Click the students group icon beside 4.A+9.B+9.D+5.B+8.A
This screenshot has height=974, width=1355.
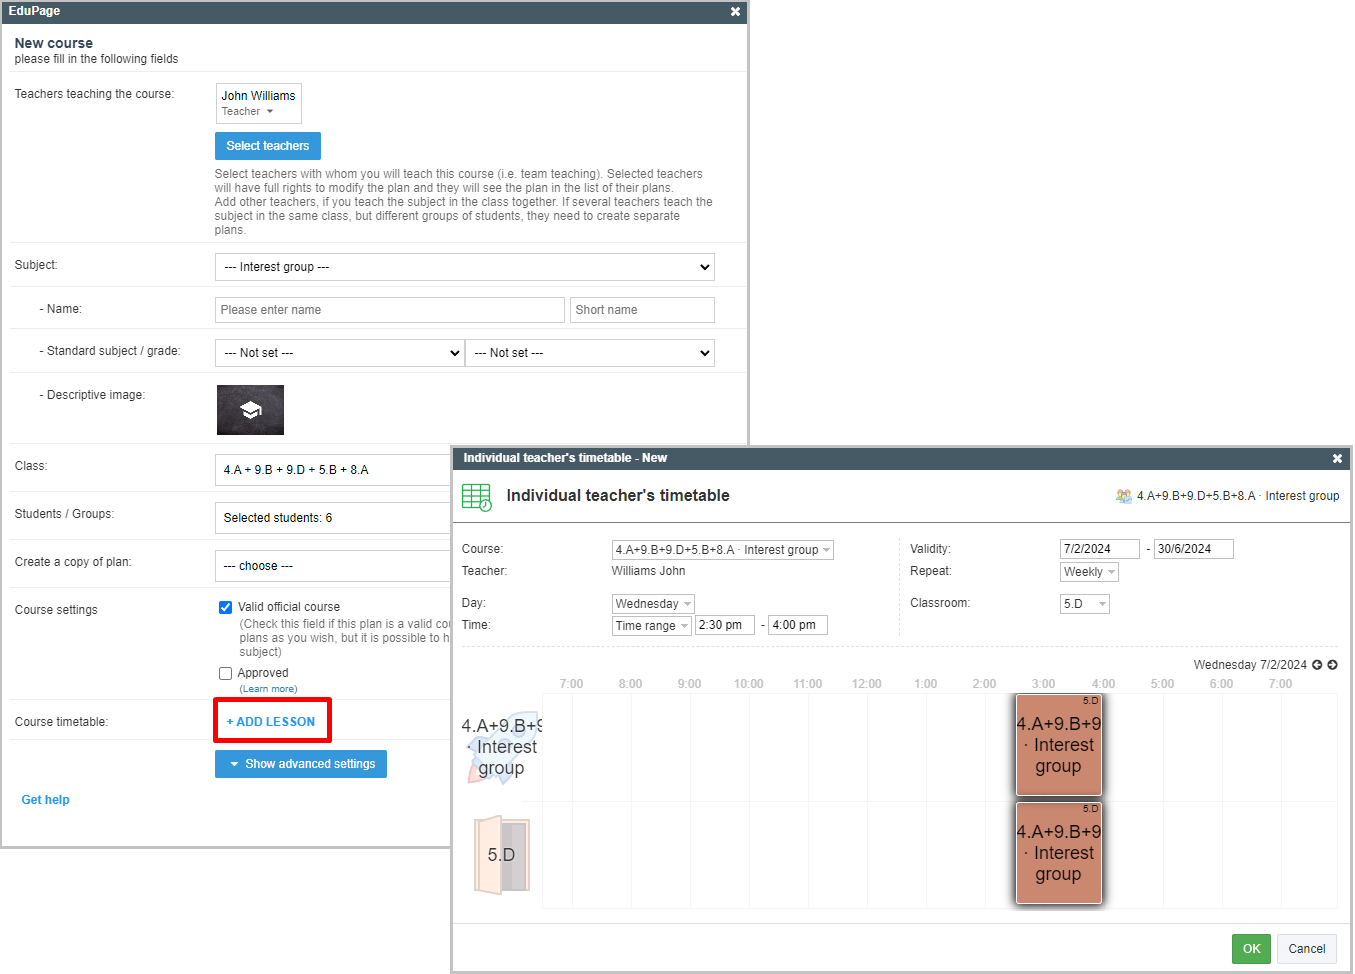click(1124, 496)
